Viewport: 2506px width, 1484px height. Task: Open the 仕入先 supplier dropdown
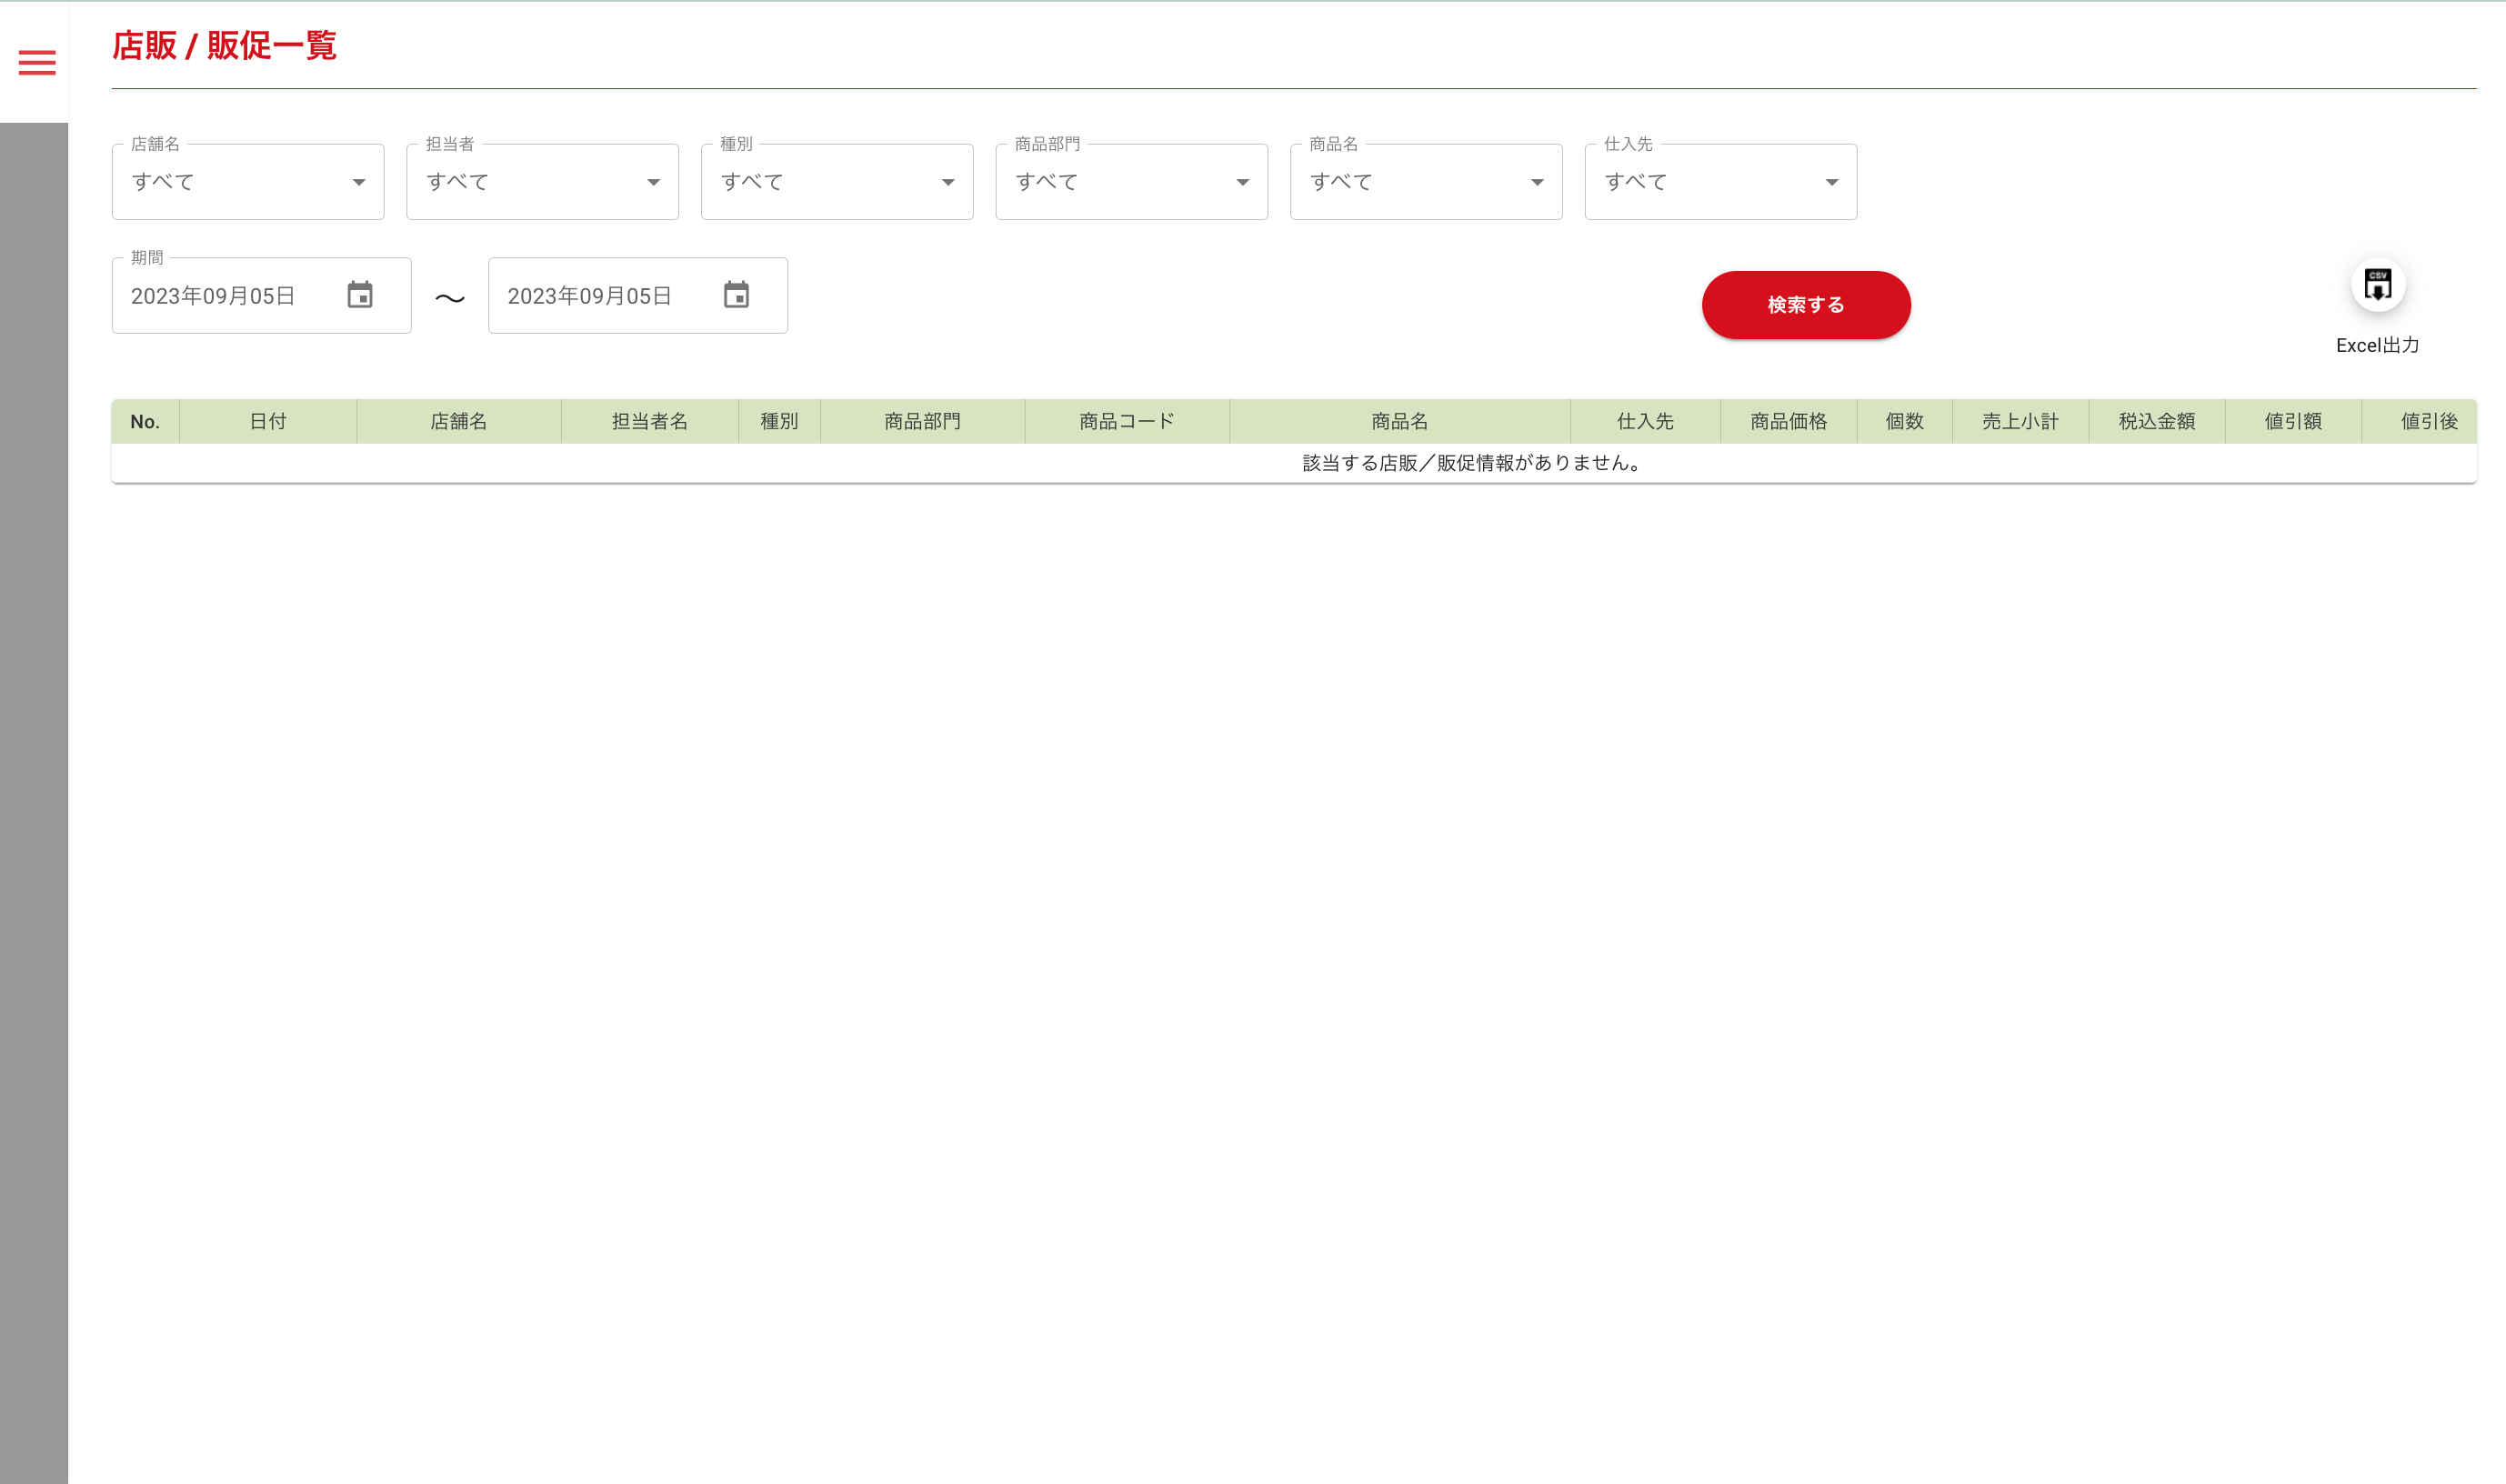[1720, 182]
